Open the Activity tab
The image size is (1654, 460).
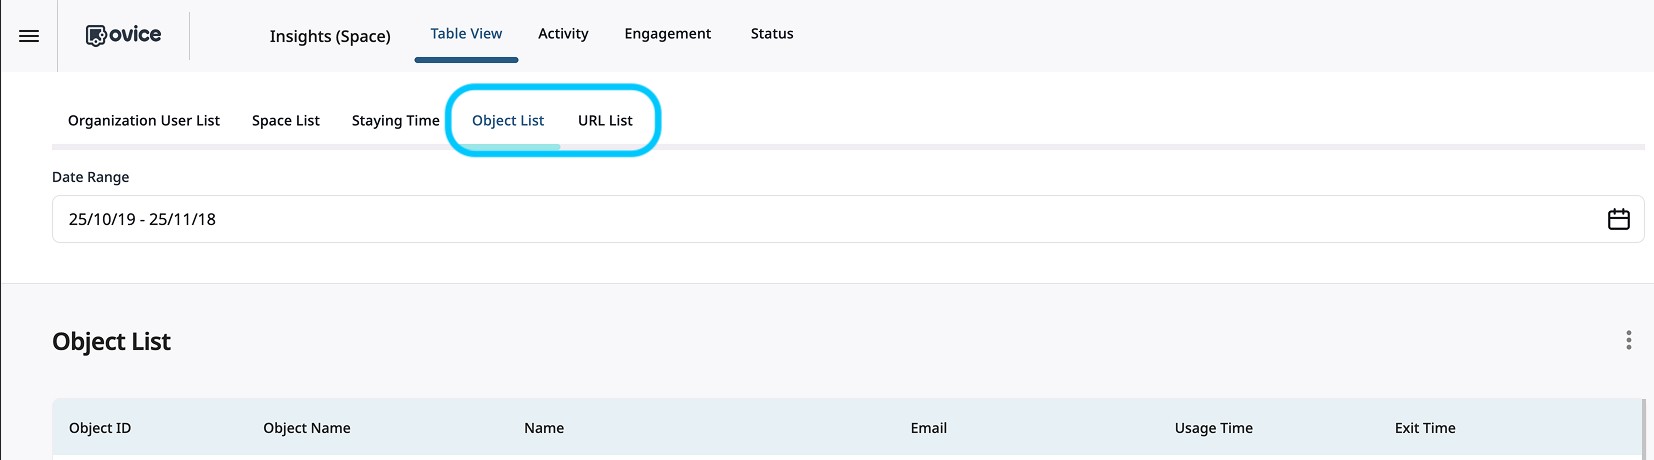pos(563,34)
